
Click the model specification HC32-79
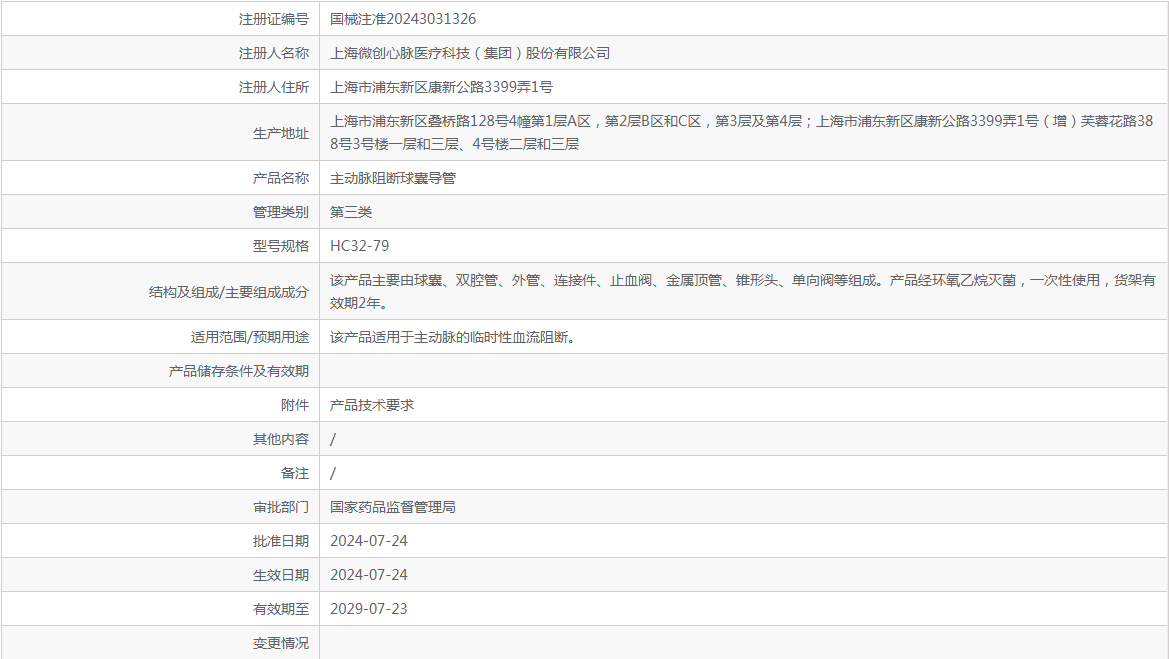click(360, 246)
